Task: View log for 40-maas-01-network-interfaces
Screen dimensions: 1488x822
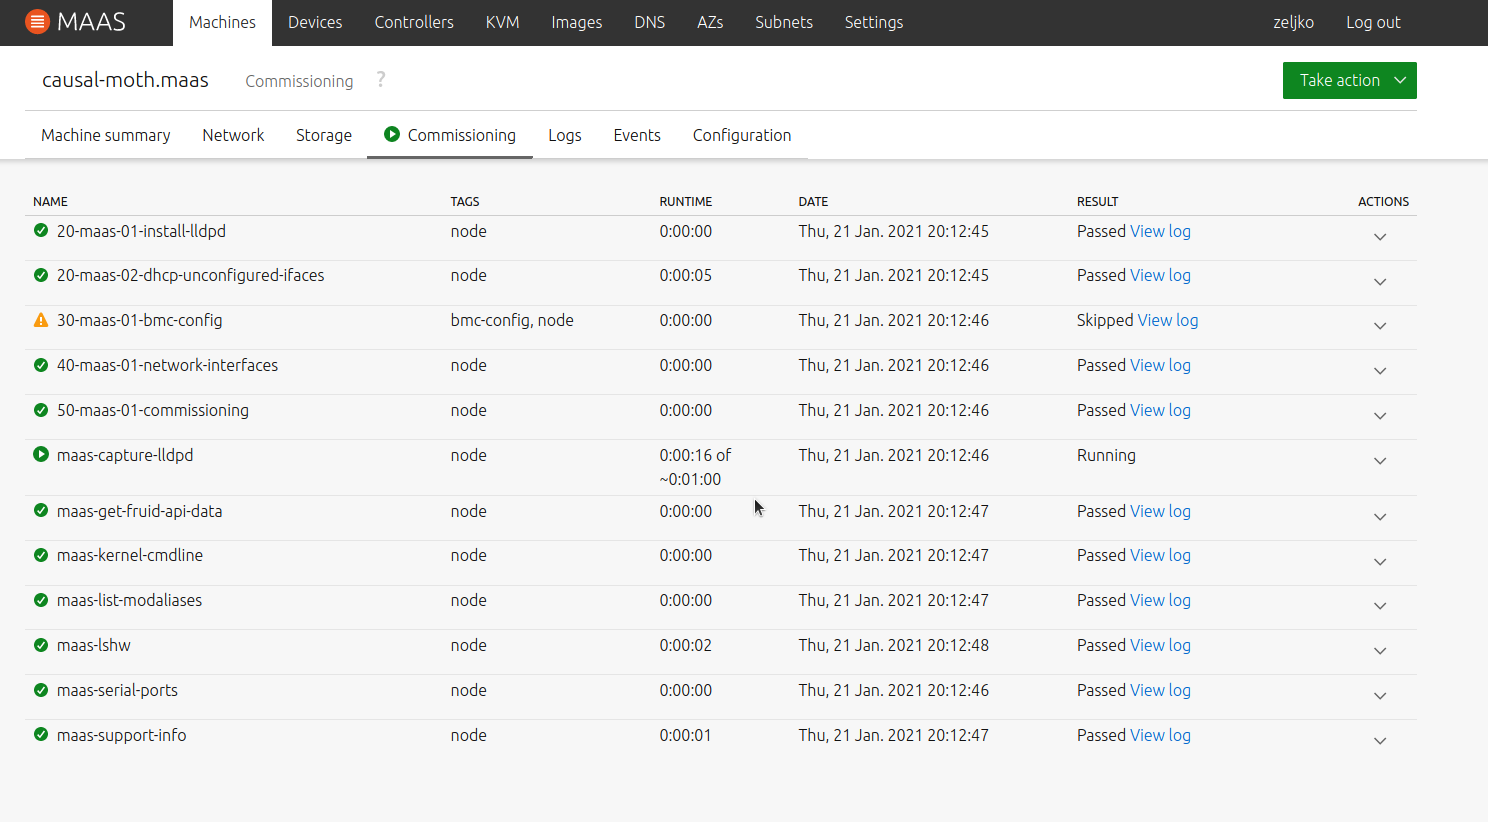Action: pyautogui.click(x=1160, y=365)
